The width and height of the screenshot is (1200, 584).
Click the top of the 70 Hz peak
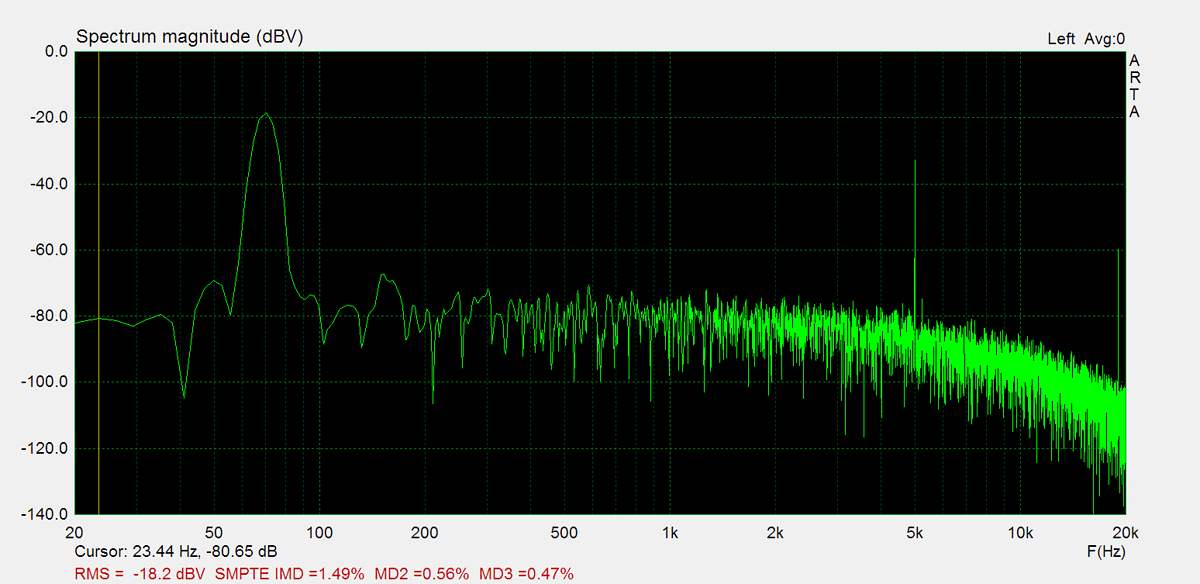click(x=266, y=115)
